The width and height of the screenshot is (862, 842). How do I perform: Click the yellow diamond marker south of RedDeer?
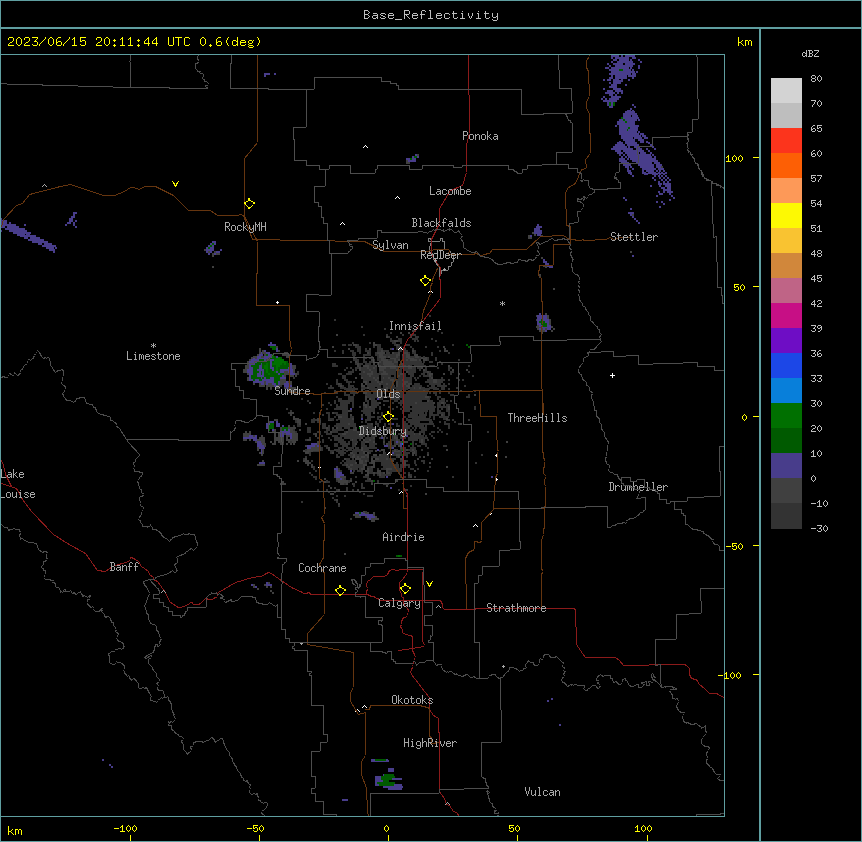(425, 281)
